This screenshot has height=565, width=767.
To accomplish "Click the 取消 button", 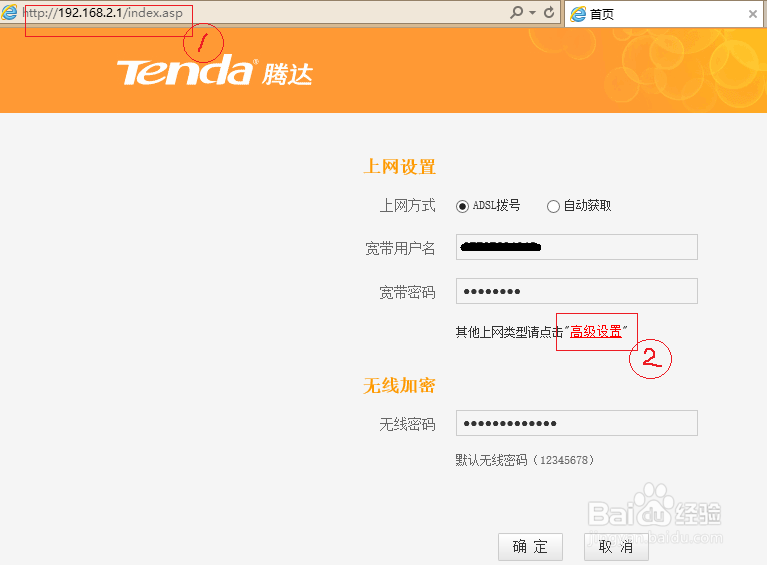I will [616, 547].
